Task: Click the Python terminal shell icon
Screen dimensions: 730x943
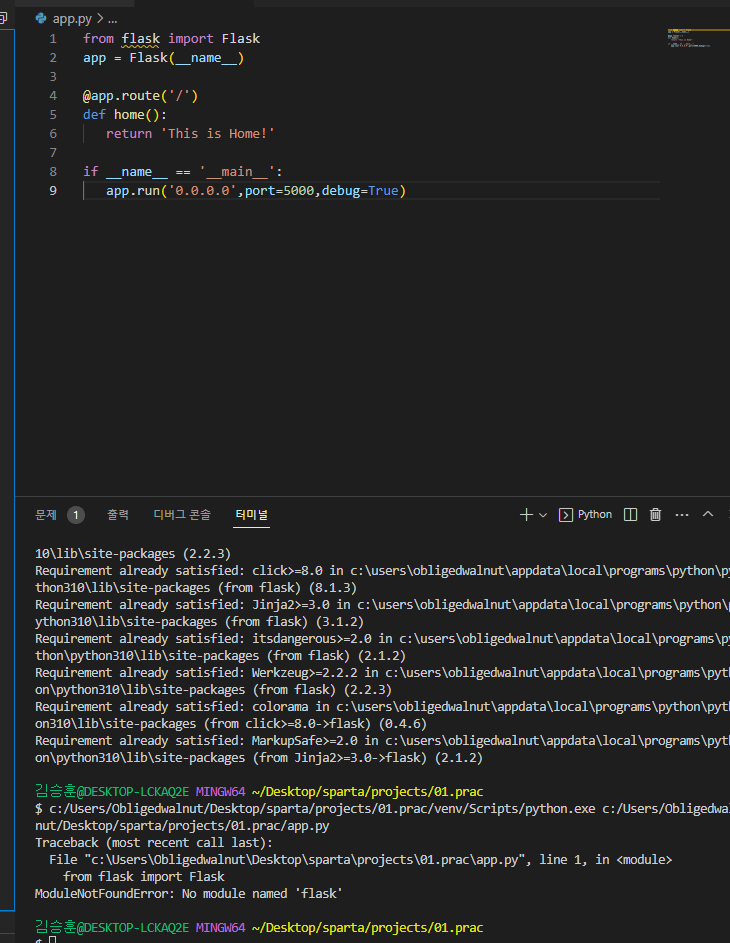Action: coord(565,515)
